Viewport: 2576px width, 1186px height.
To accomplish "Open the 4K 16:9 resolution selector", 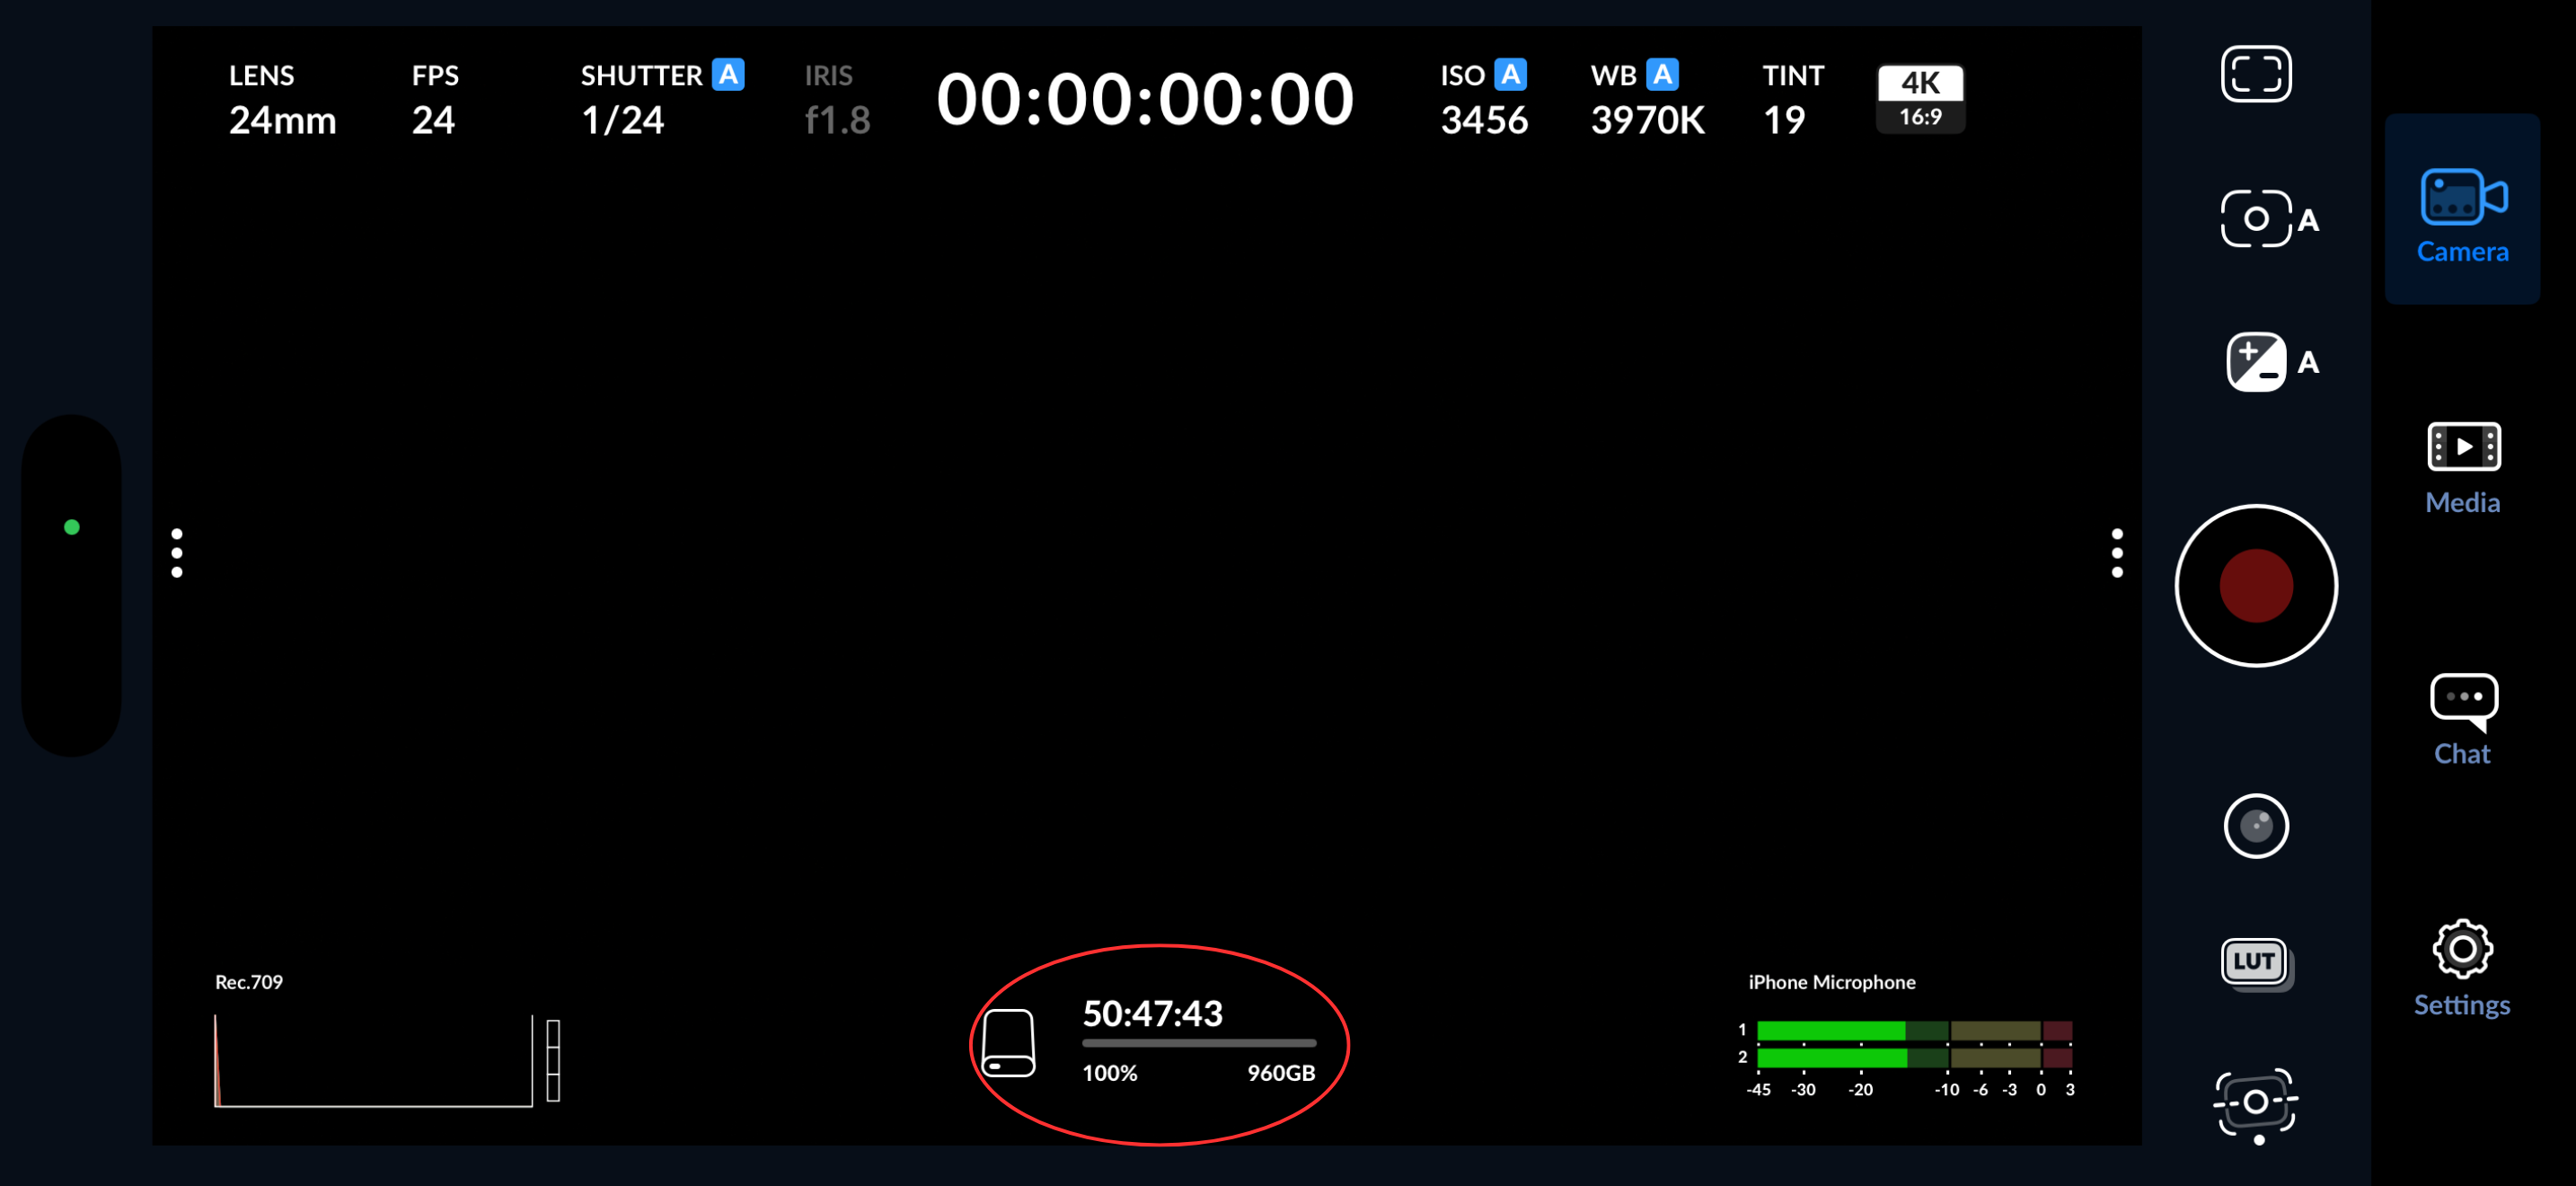I will point(1920,98).
